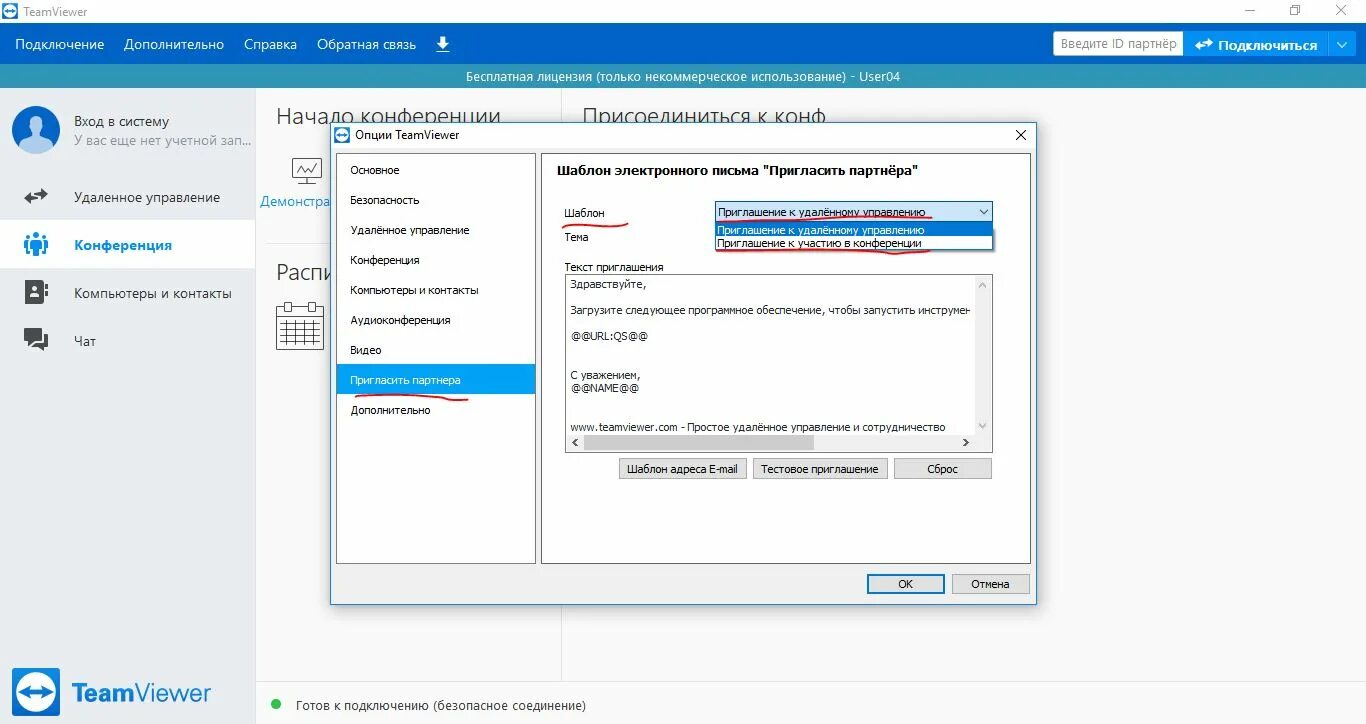Click the calendar schedule icon
The width and height of the screenshot is (1366, 724).
point(300,325)
